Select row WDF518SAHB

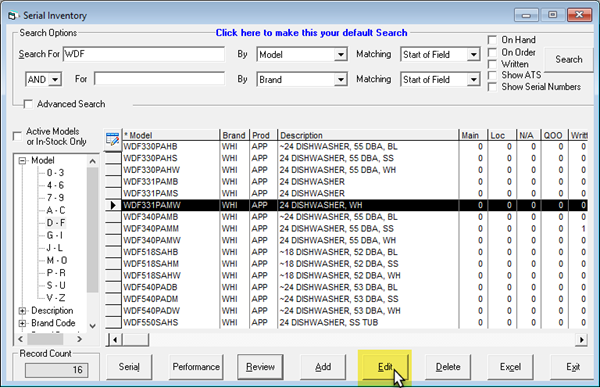355,252
